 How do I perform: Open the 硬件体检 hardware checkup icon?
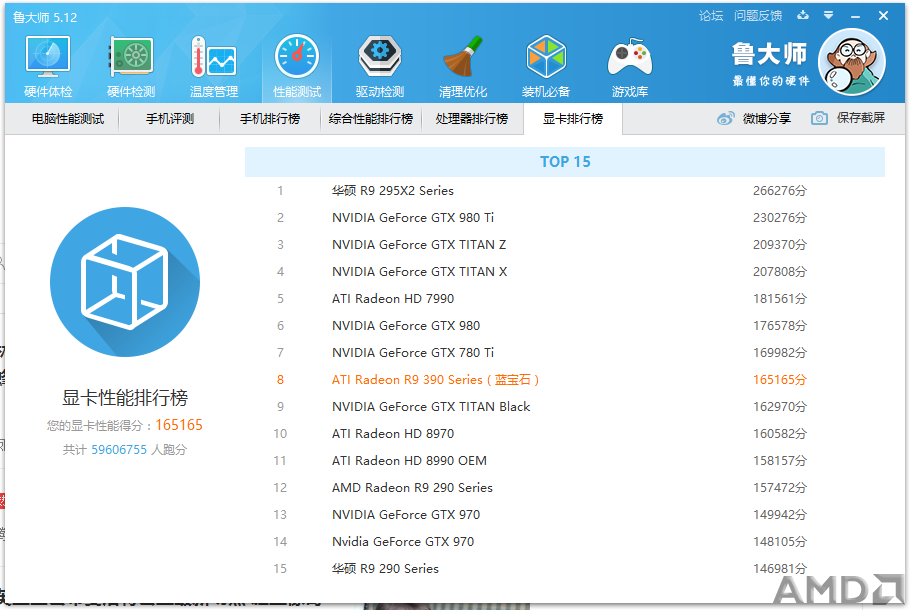pyautogui.click(x=48, y=67)
